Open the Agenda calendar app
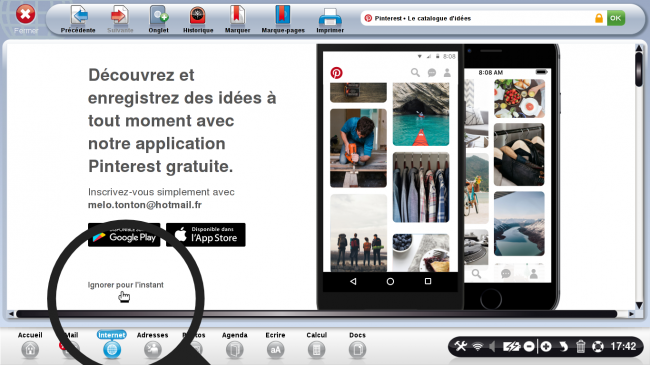The width and height of the screenshot is (650, 365). point(235,345)
